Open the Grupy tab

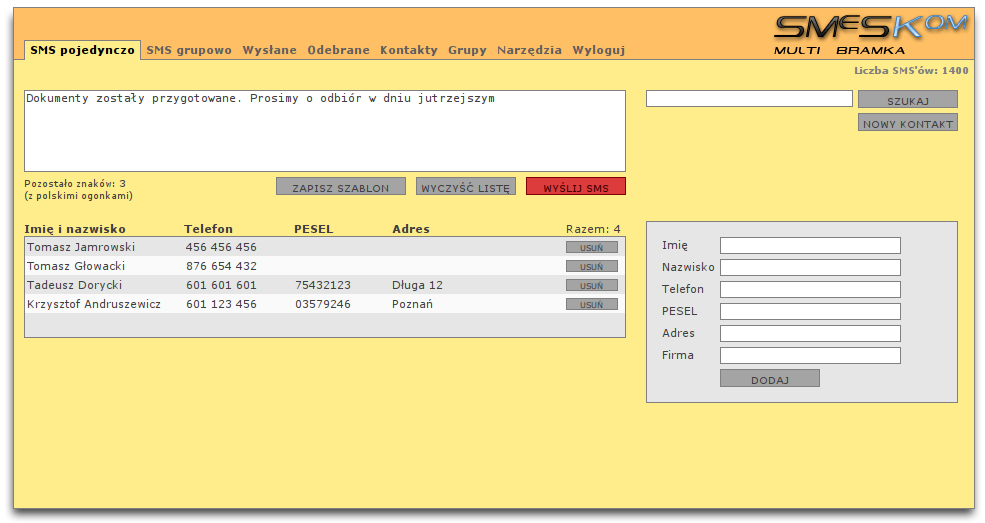coord(467,50)
